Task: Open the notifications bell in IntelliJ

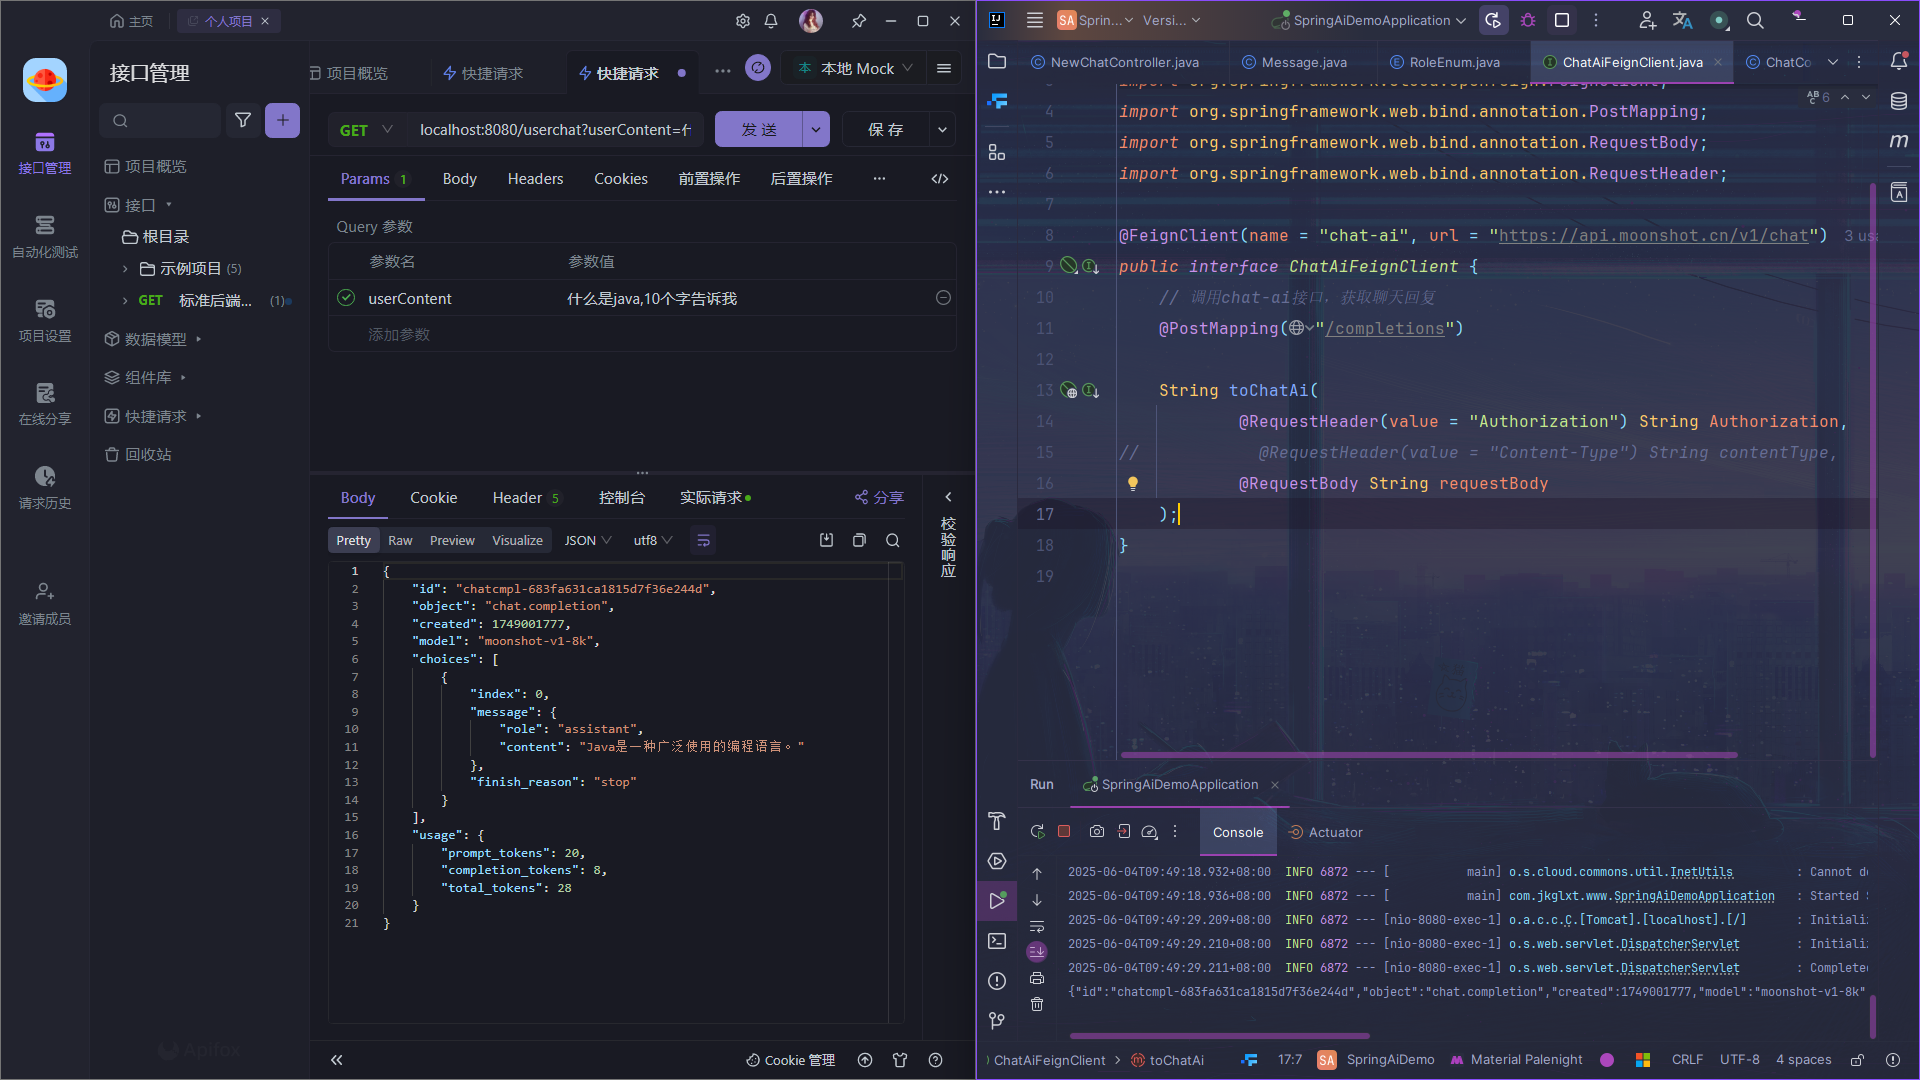Action: (x=1901, y=61)
